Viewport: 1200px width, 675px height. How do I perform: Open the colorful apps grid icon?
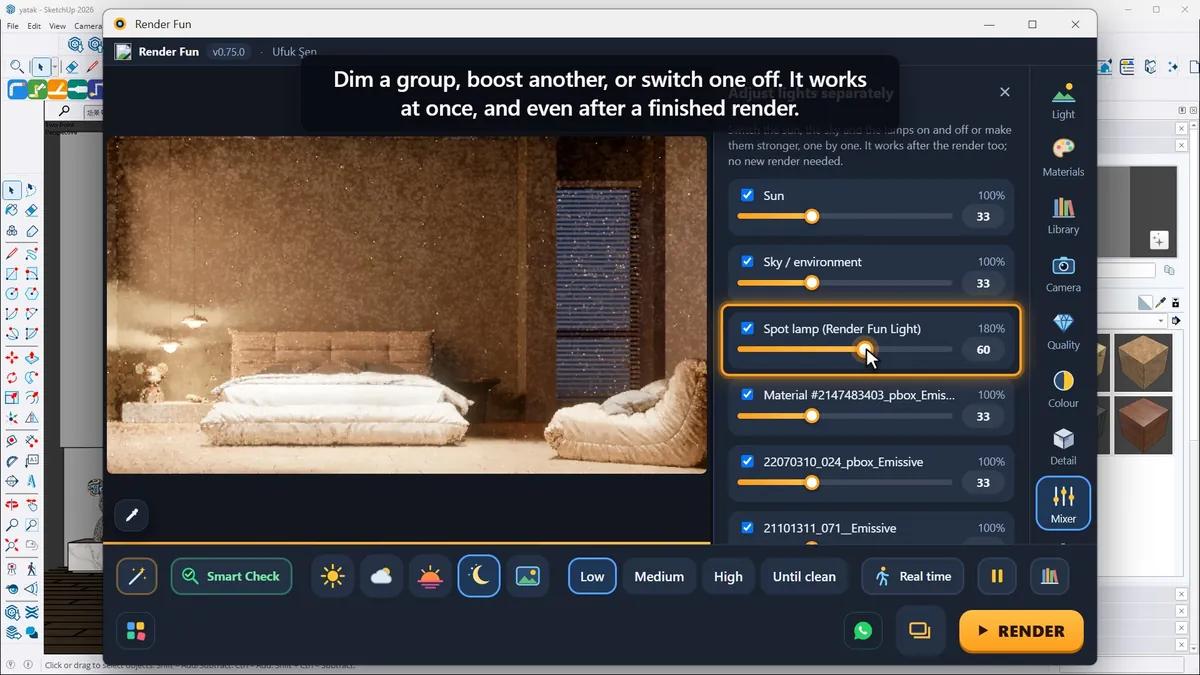136,631
